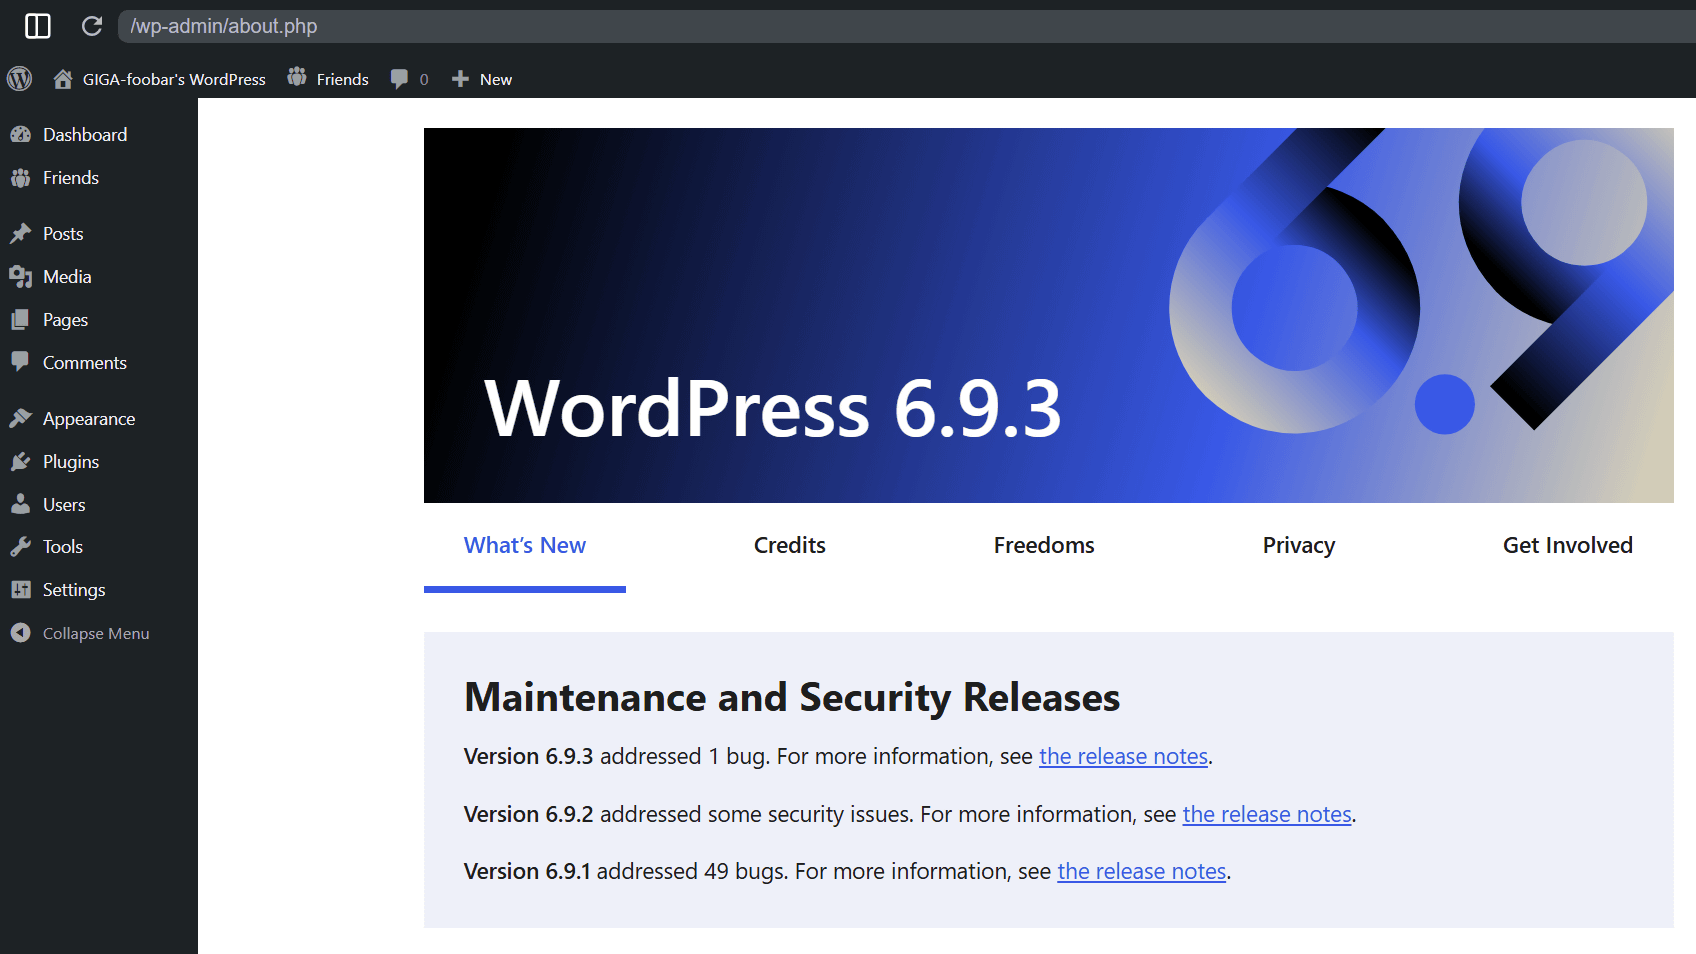Click + New in the admin bar
The image size is (1696, 954).
[x=481, y=78]
